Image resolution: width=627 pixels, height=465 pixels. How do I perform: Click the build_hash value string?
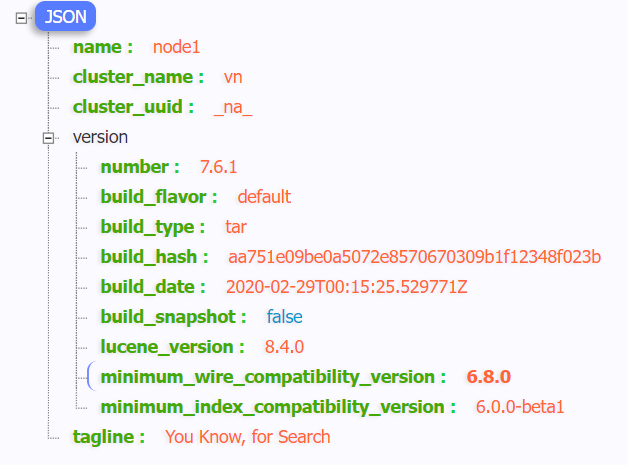(x=414, y=257)
